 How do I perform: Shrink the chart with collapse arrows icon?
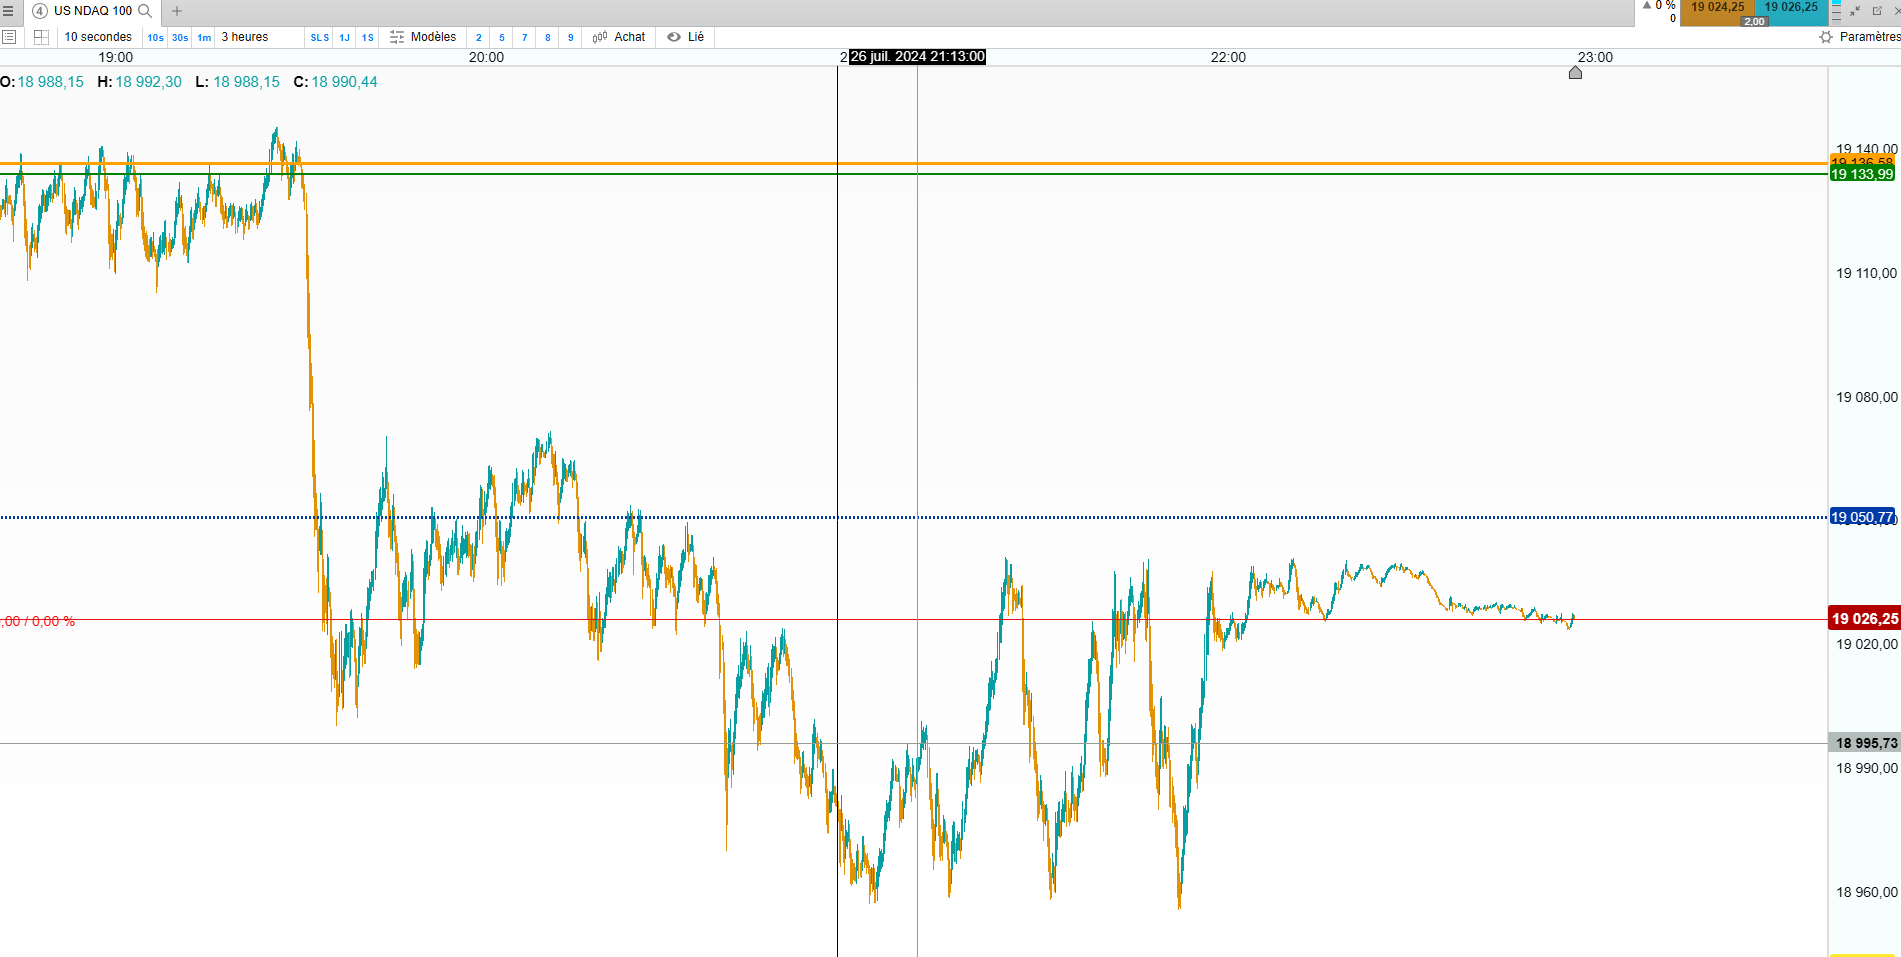pos(1855,11)
